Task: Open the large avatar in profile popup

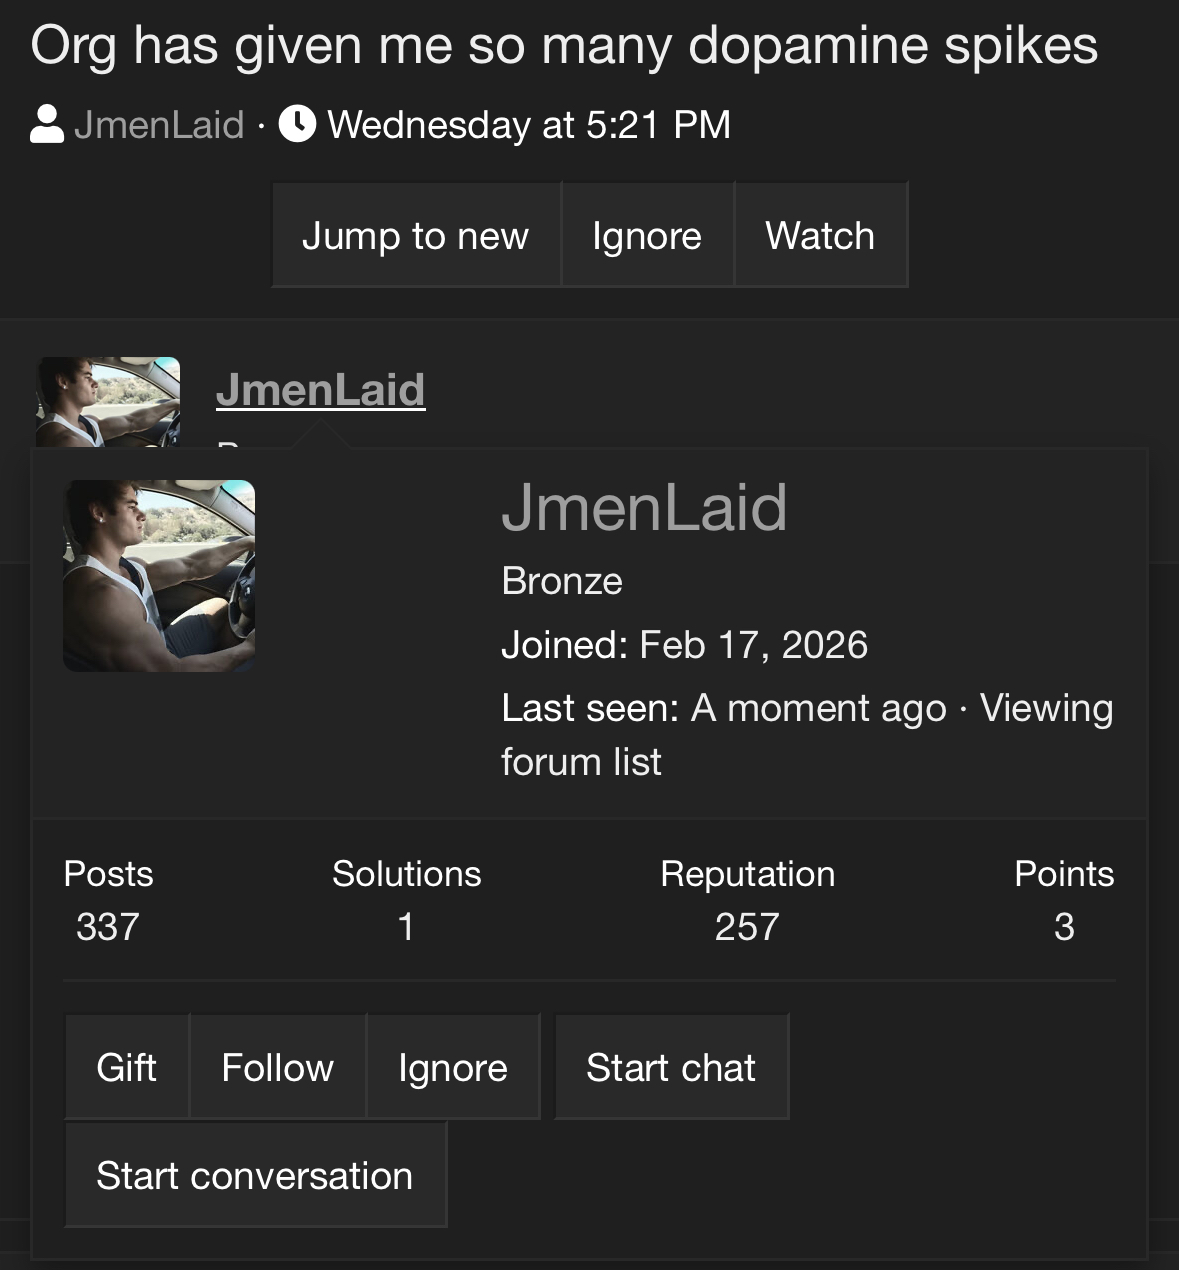Action: (159, 575)
